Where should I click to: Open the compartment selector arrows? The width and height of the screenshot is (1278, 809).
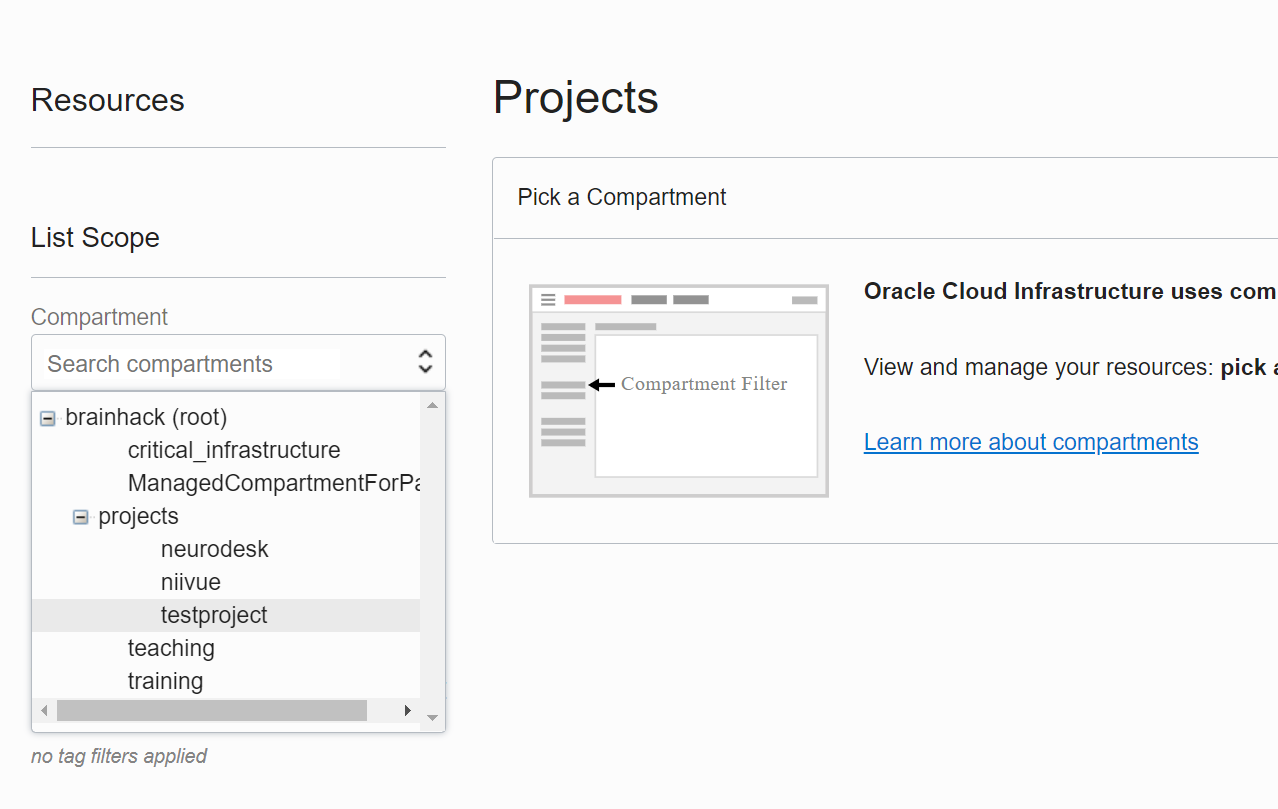[425, 362]
